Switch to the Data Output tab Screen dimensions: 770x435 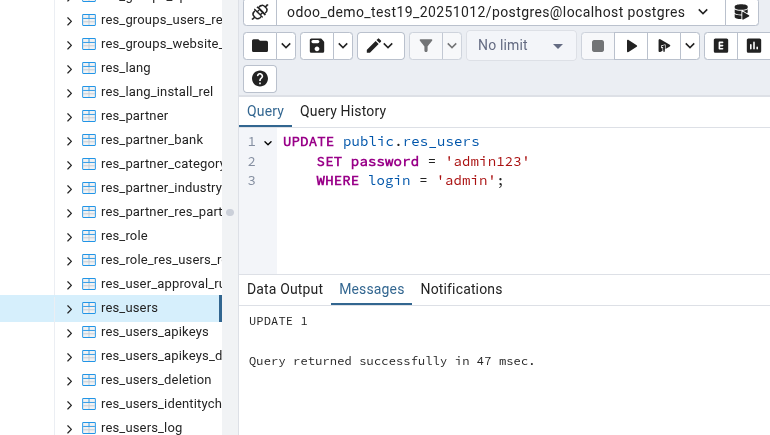coord(285,289)
